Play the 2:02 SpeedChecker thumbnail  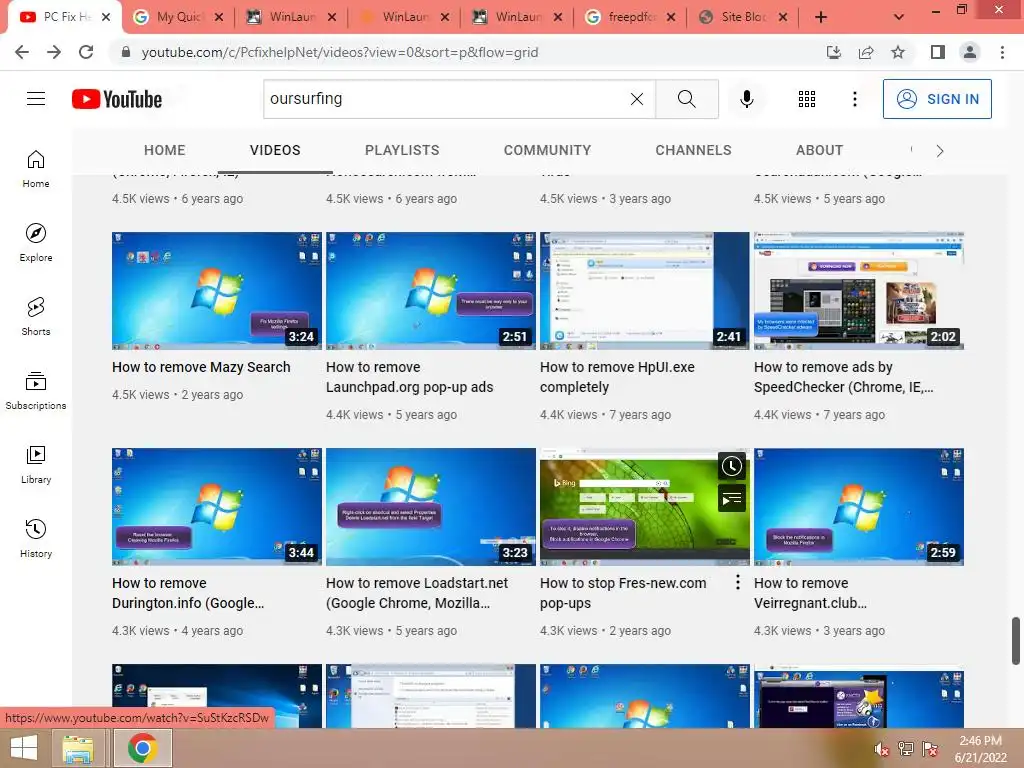coord(859,291)
